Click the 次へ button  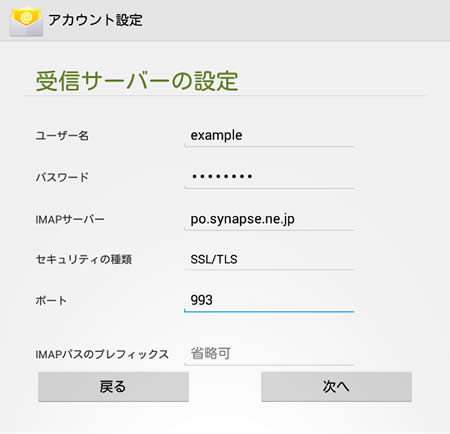tap(336, 387)
